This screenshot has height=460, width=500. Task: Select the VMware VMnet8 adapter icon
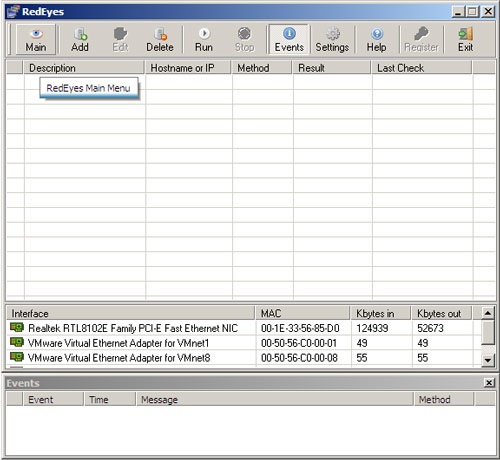(17, 357)
